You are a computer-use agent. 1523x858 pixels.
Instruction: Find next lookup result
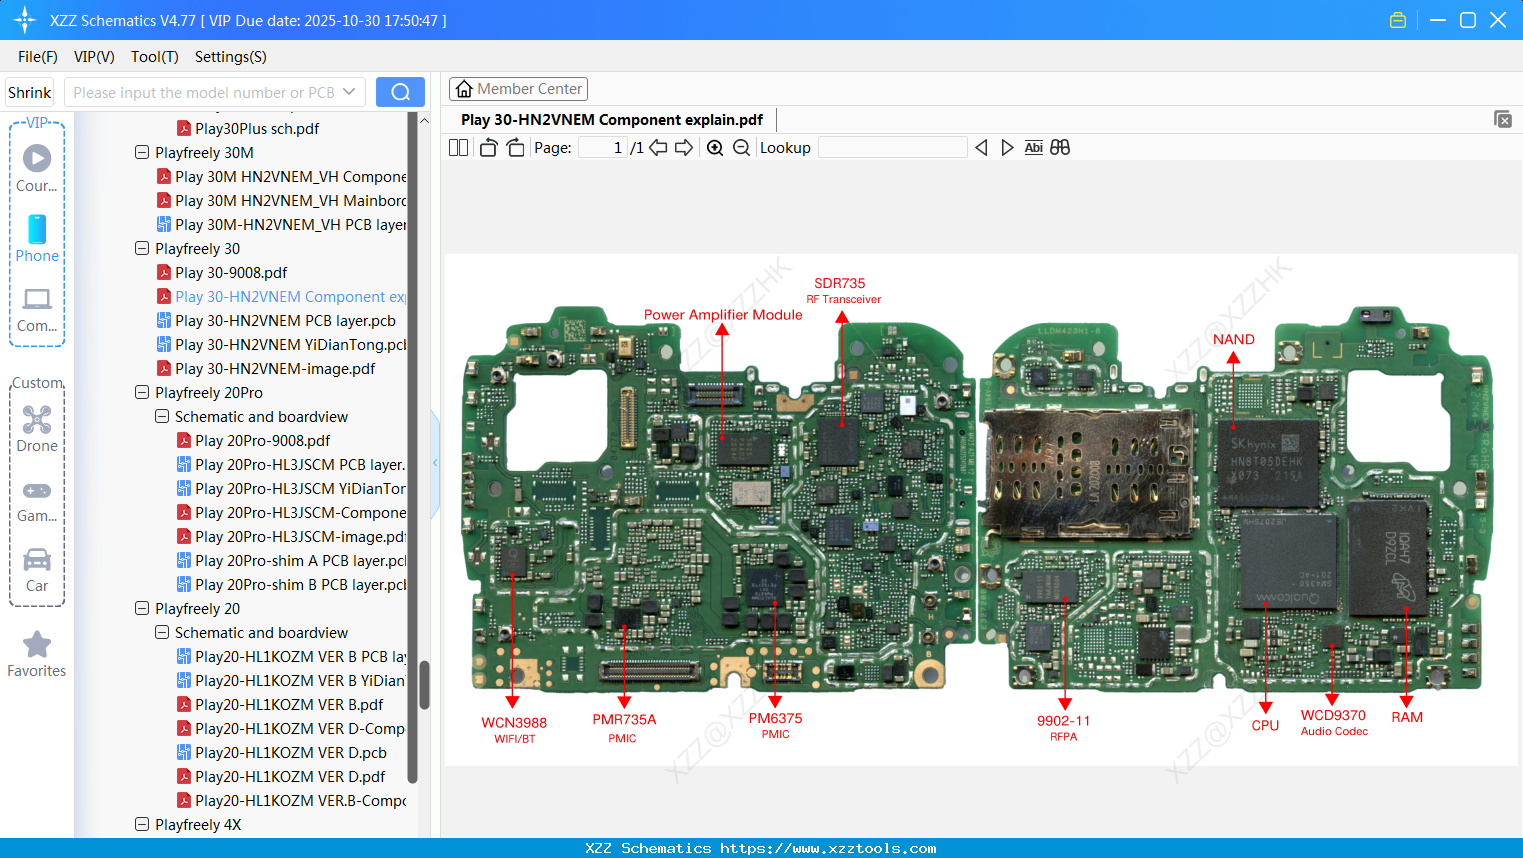tap(1007, 148)
